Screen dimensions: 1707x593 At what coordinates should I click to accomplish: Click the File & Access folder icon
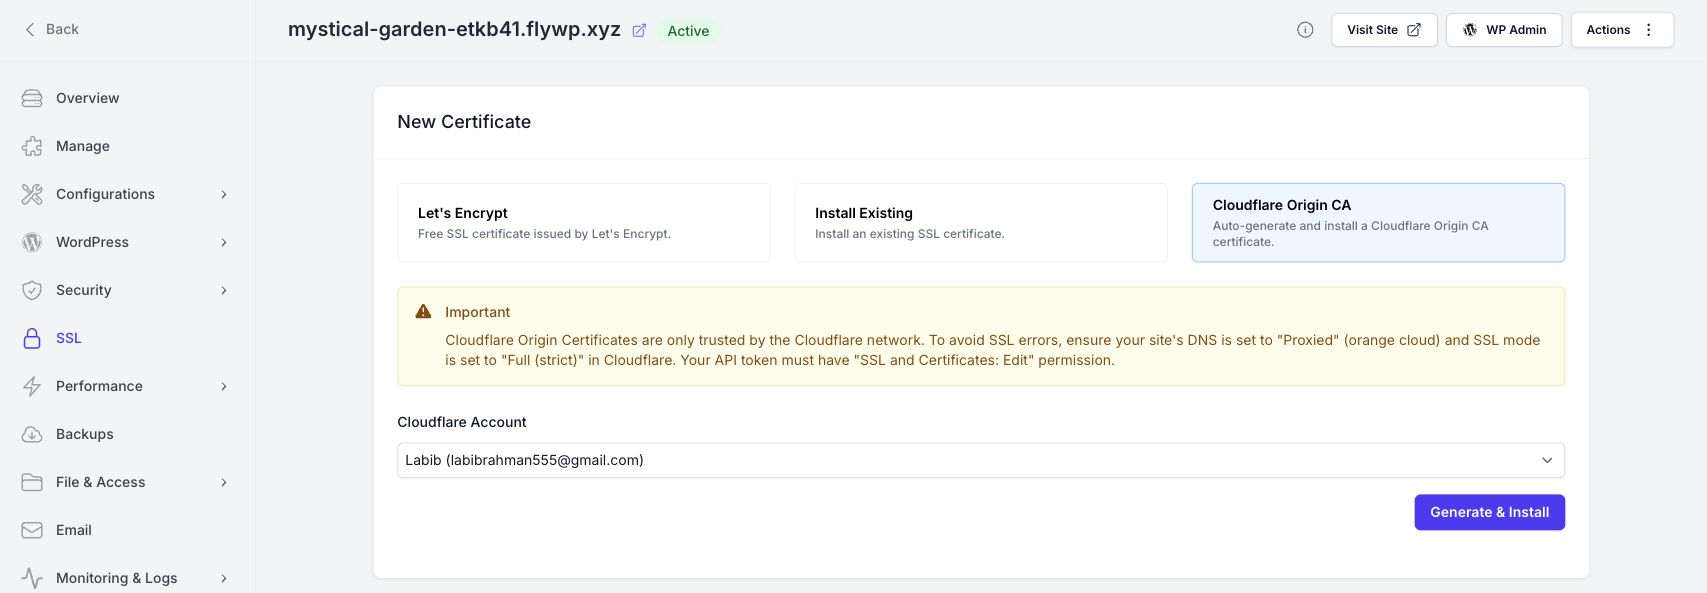click(x=32, y=482)
